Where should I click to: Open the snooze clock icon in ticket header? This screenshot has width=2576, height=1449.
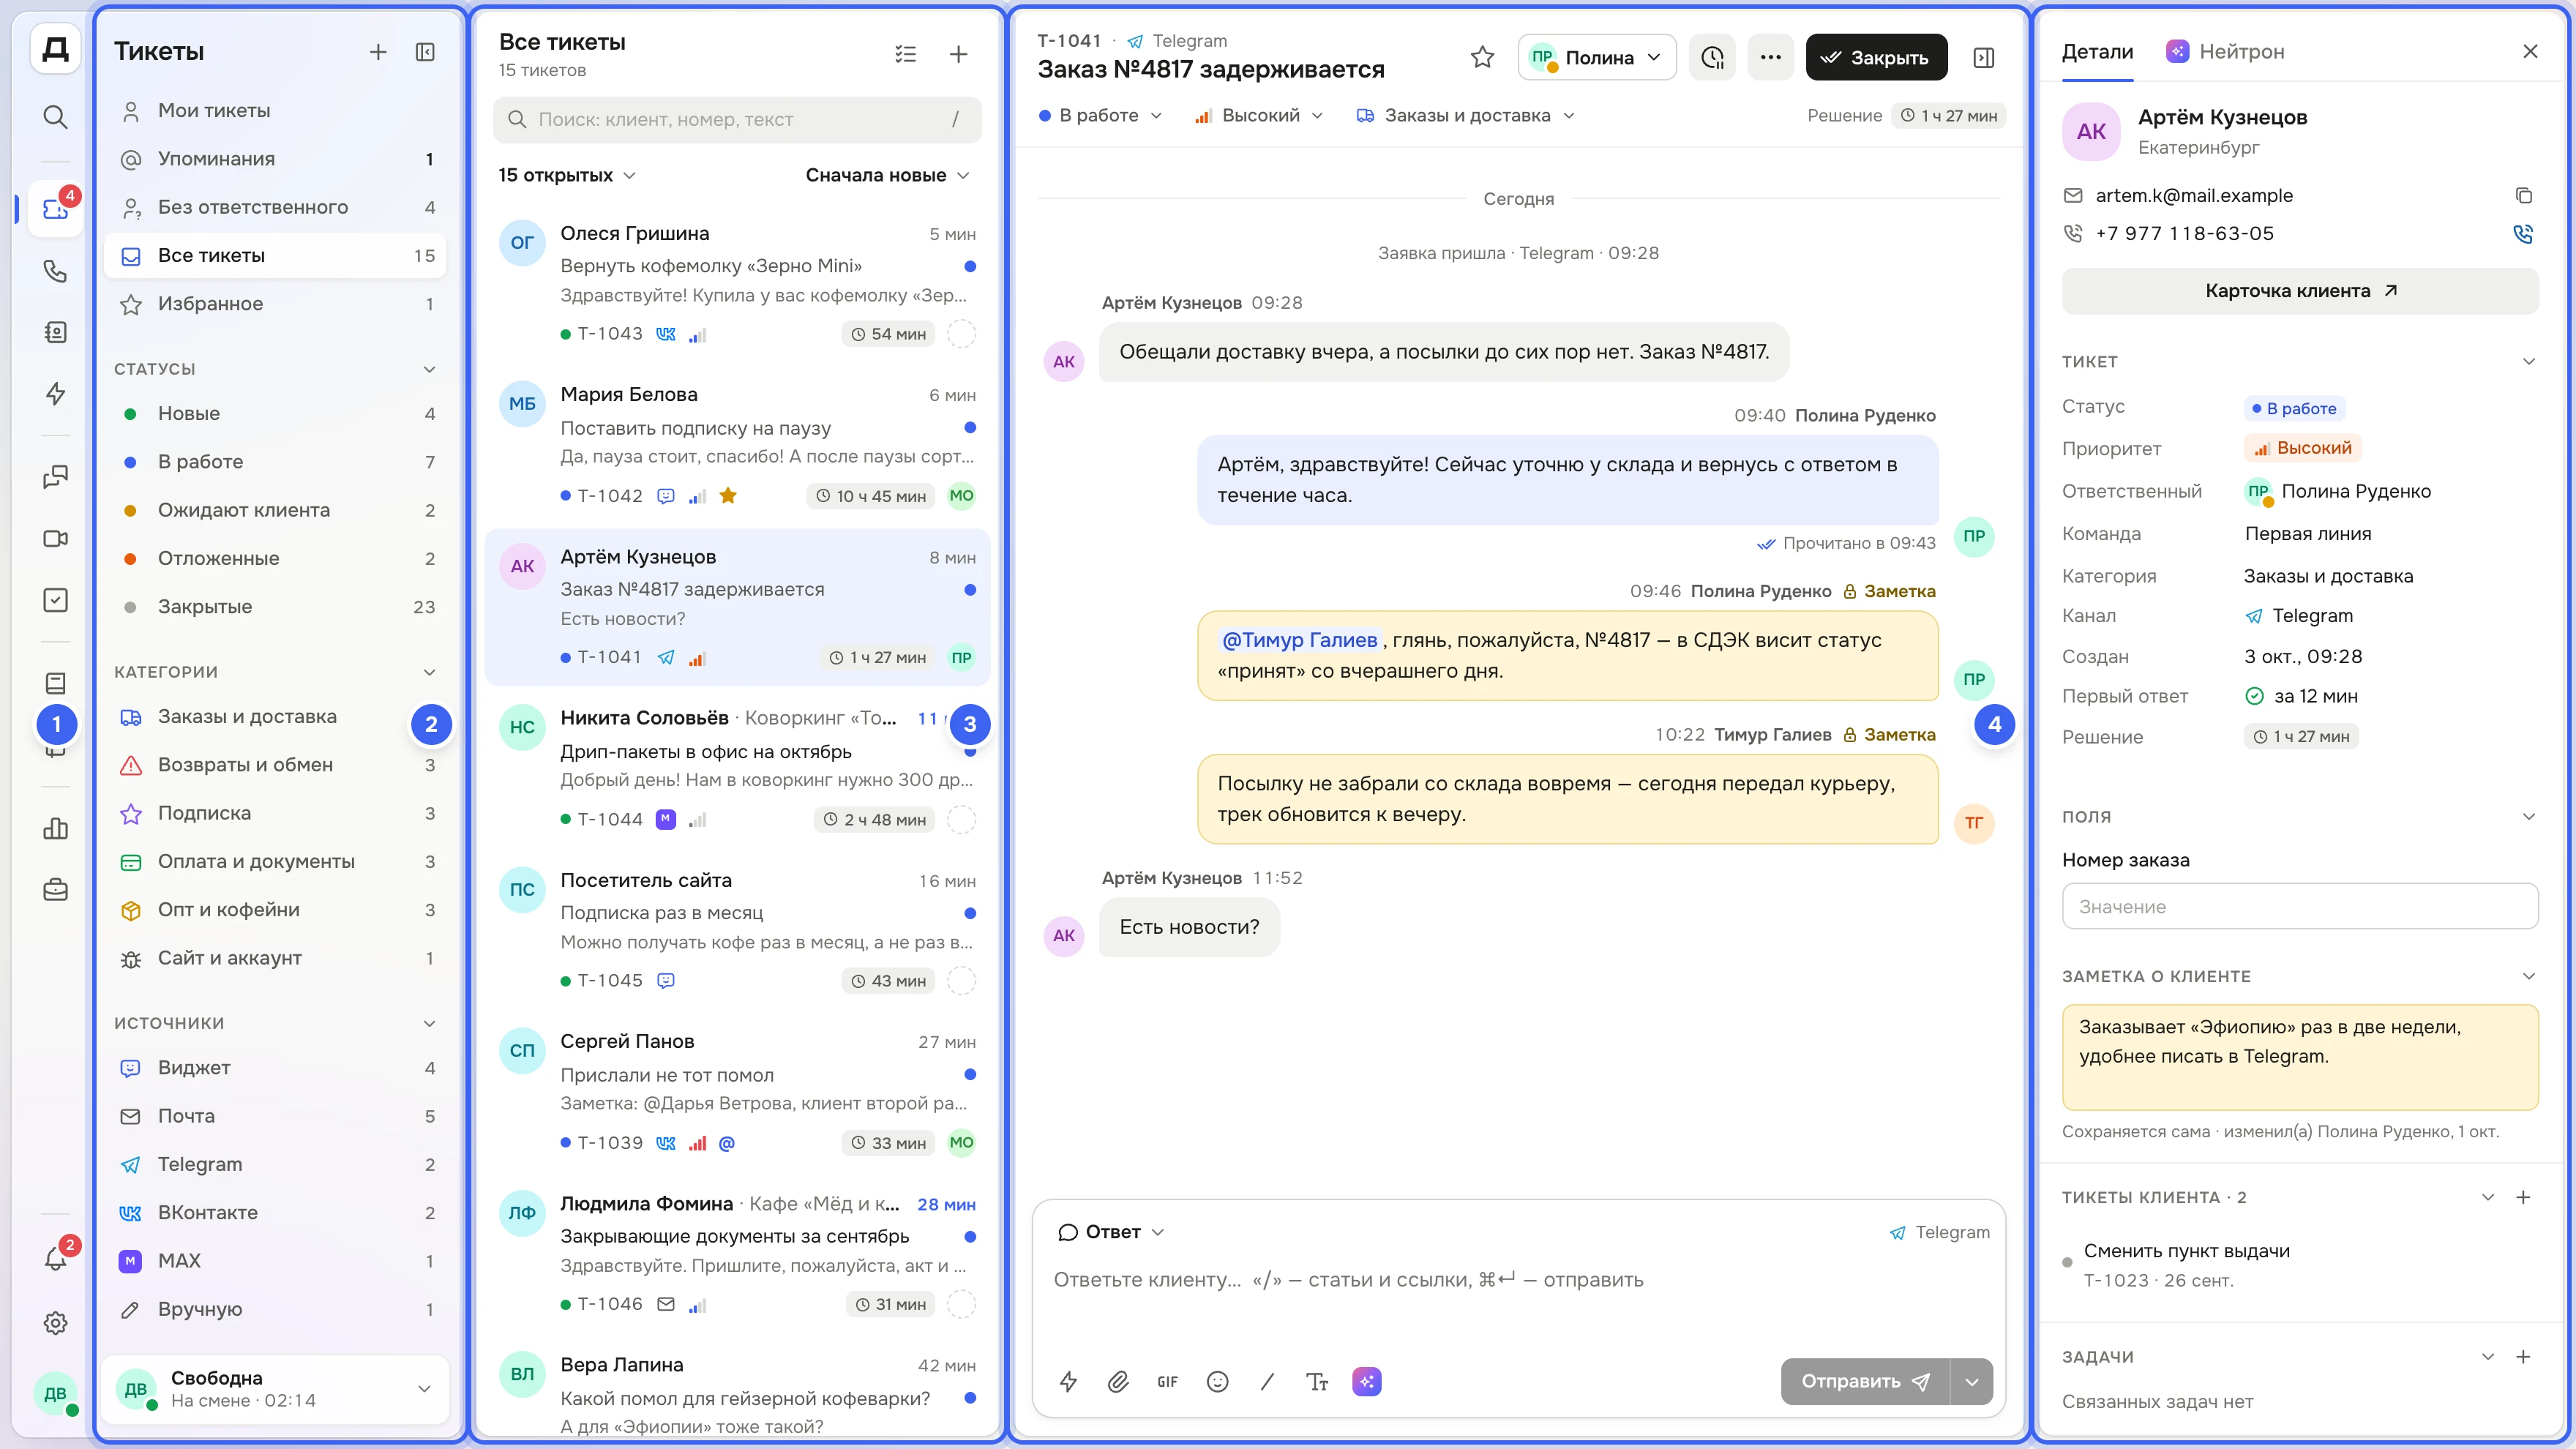click(x=1713, y=58)
